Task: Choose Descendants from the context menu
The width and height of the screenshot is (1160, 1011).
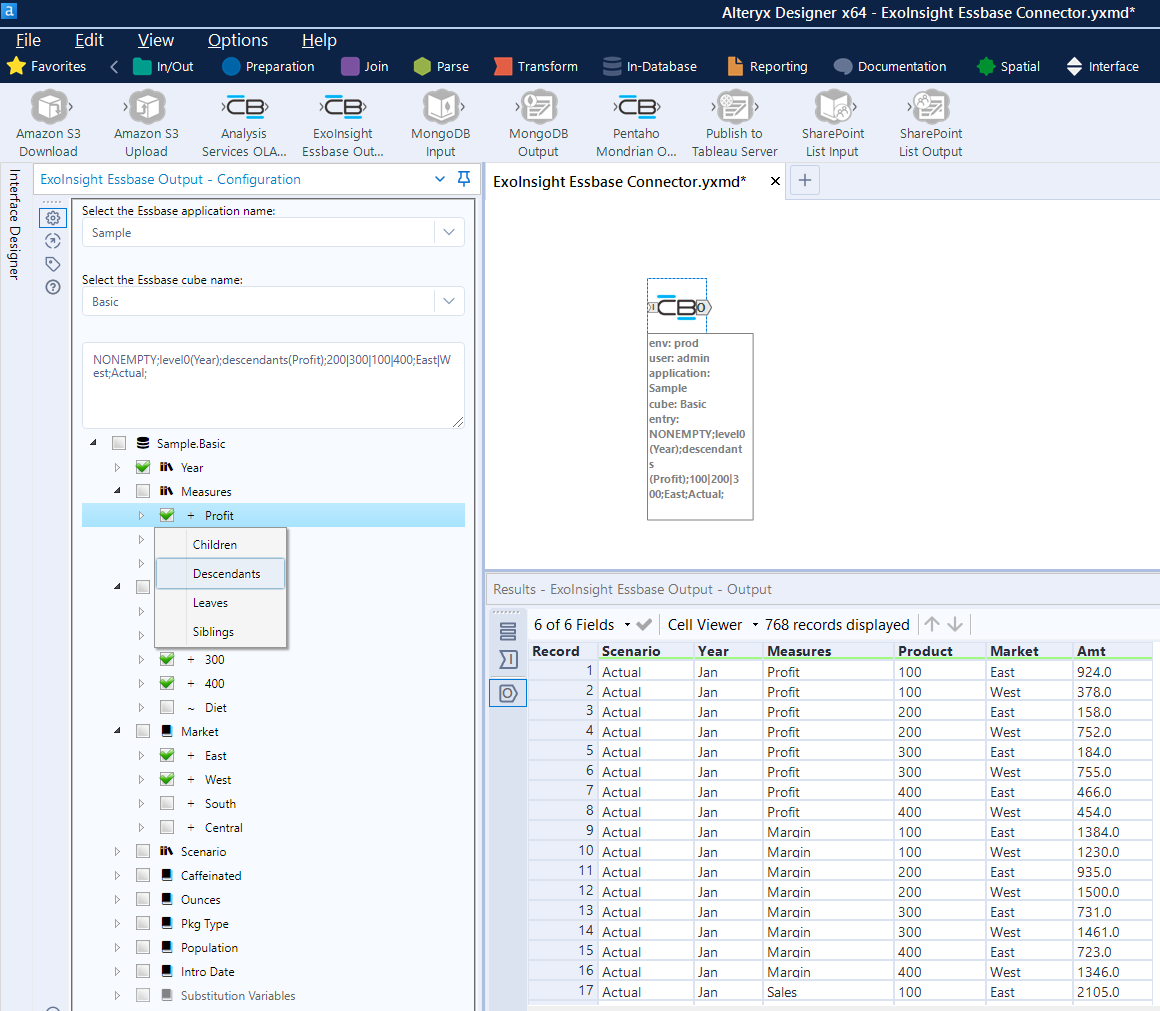Action: click(220, 575)
